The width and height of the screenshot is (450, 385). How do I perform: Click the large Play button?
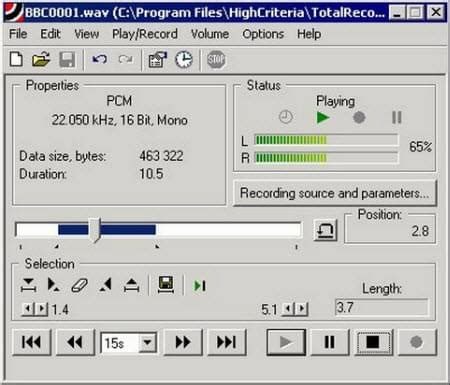click(x=286, y=342)
